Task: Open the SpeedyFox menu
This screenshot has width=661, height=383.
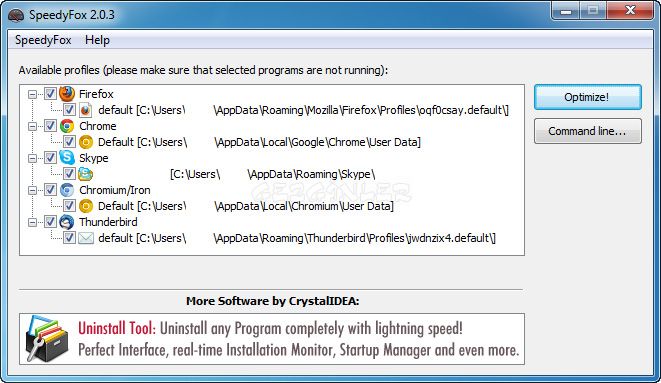Action: click(x=43, y=40)
